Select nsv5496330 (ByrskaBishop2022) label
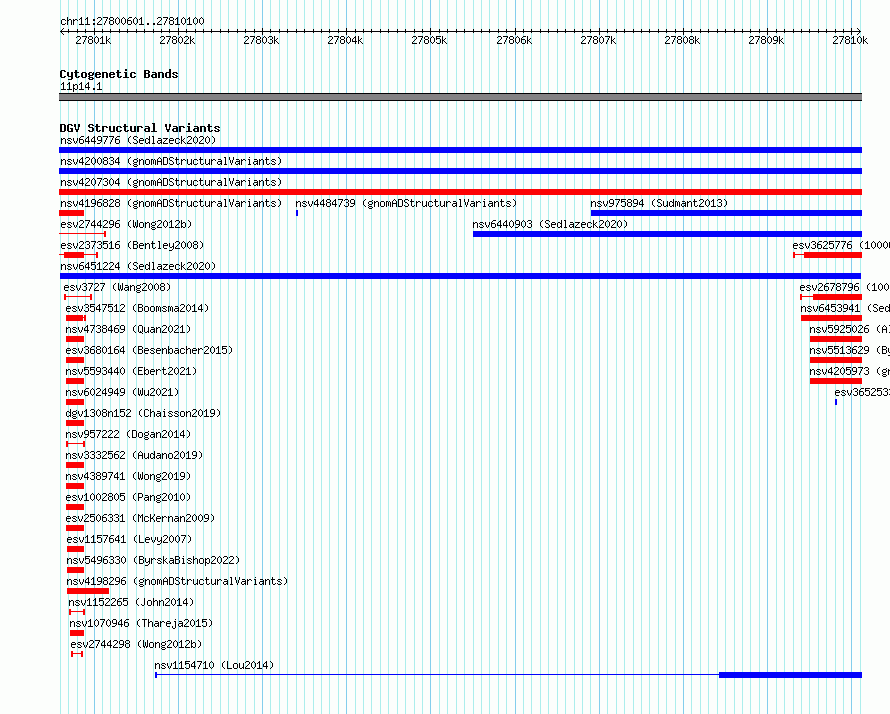This screenshot has height=714, width=890. point(153,560)
